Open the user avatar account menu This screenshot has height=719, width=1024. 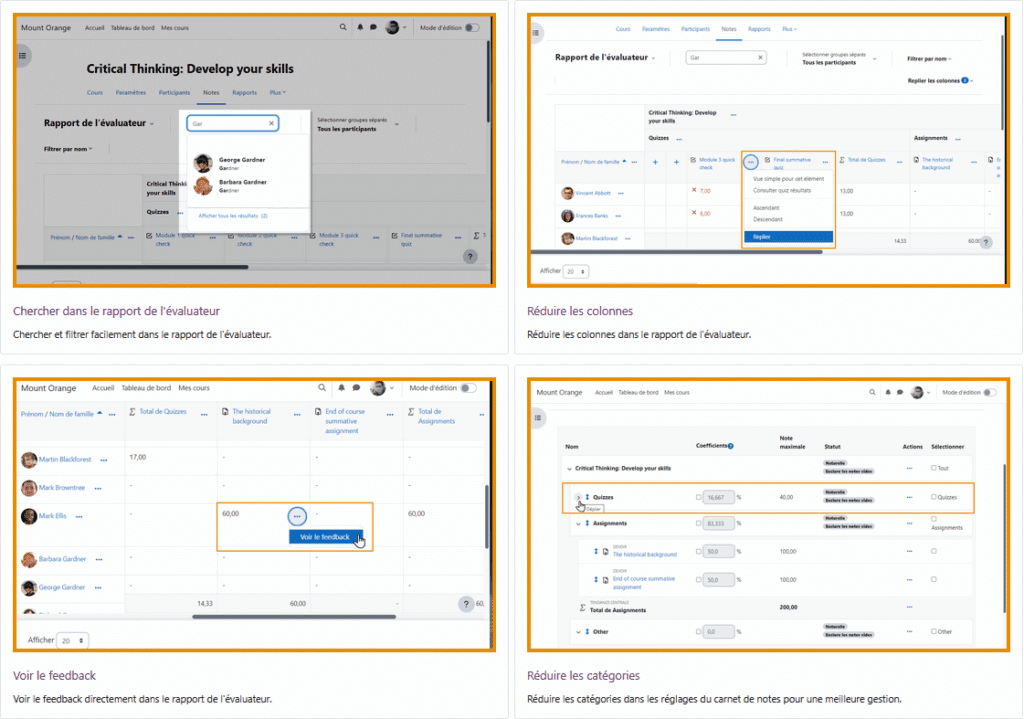pos(392,27)
